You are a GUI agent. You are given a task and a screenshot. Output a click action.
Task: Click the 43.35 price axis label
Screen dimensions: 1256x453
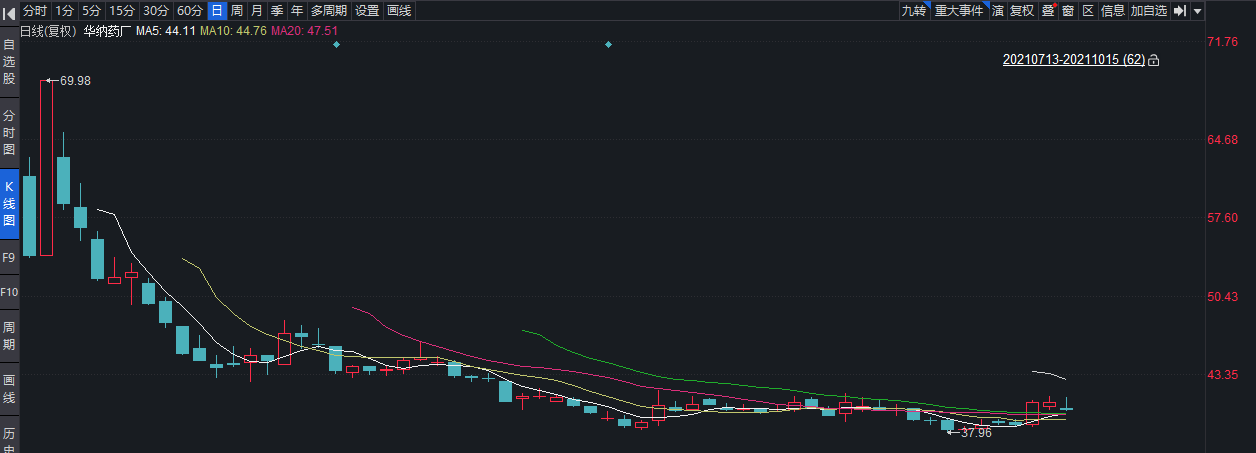[1223, 375]
